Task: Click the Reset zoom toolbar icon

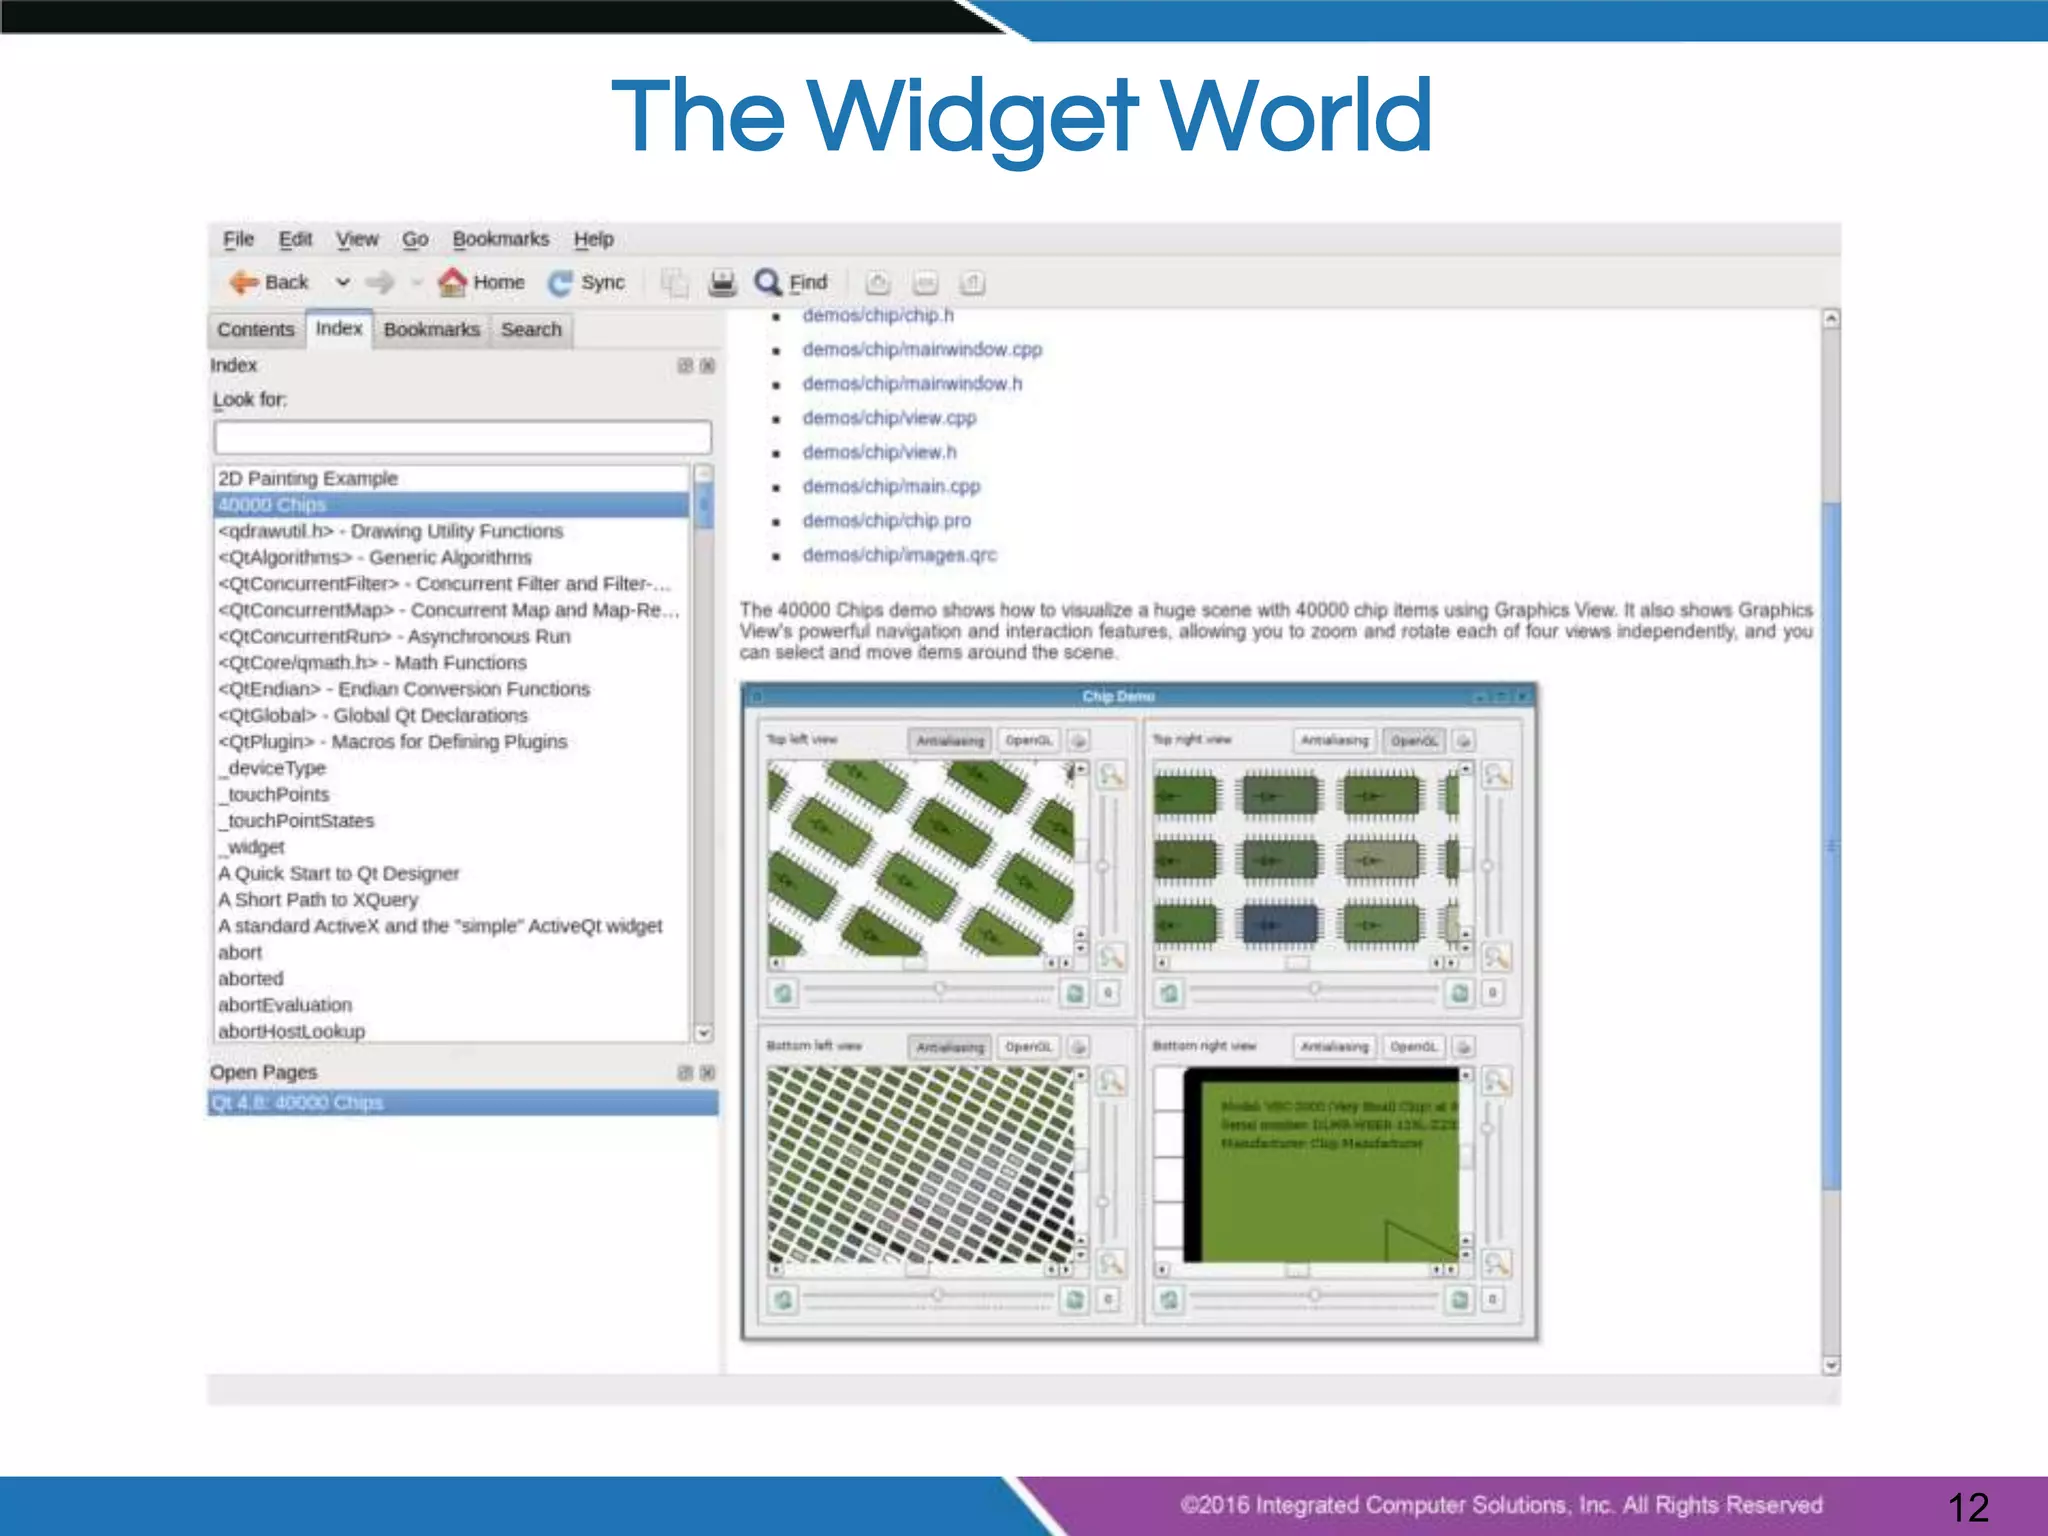Action: click(x=972, y=283)
